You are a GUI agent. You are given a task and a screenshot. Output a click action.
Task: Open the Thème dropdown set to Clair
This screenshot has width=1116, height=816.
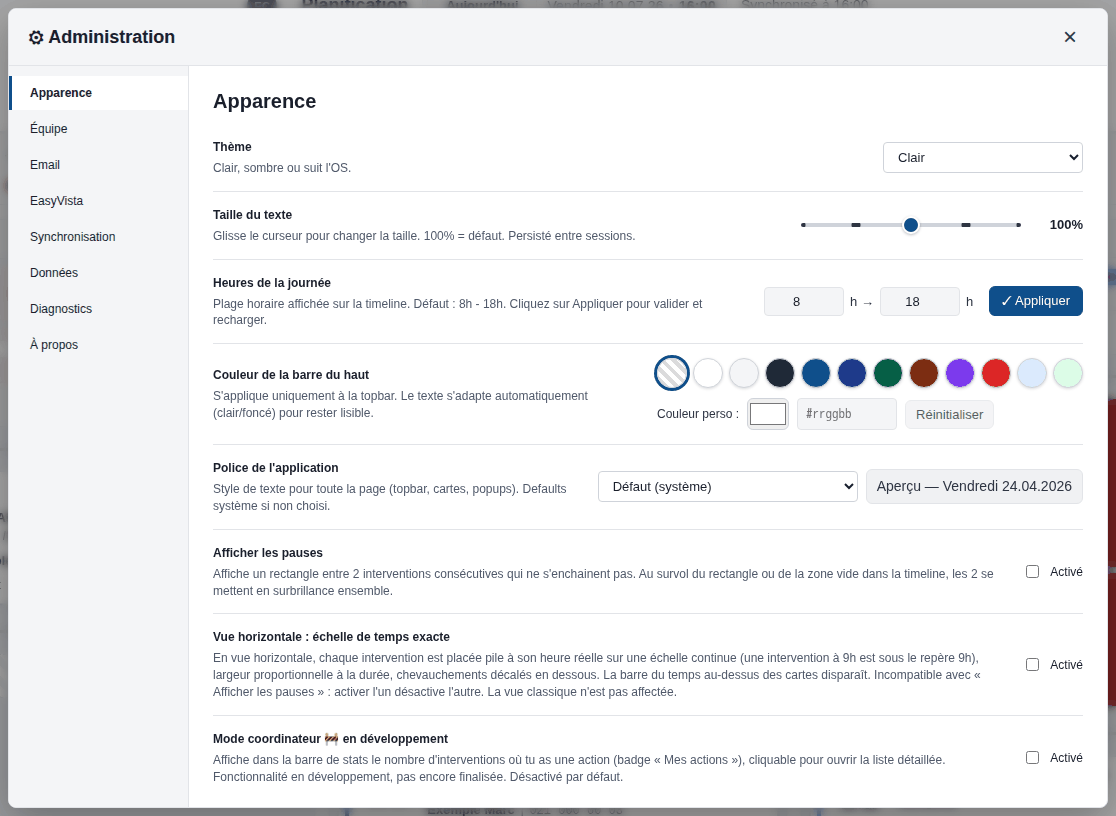pos(982,157)
